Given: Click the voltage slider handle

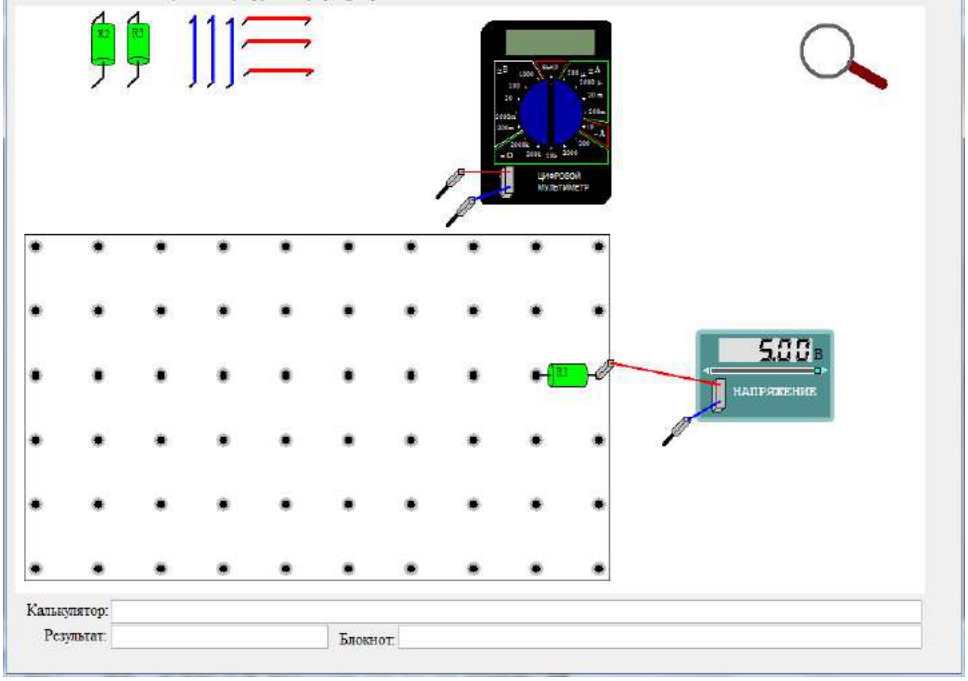Looking at the screenshot, I should coord(817,371).
